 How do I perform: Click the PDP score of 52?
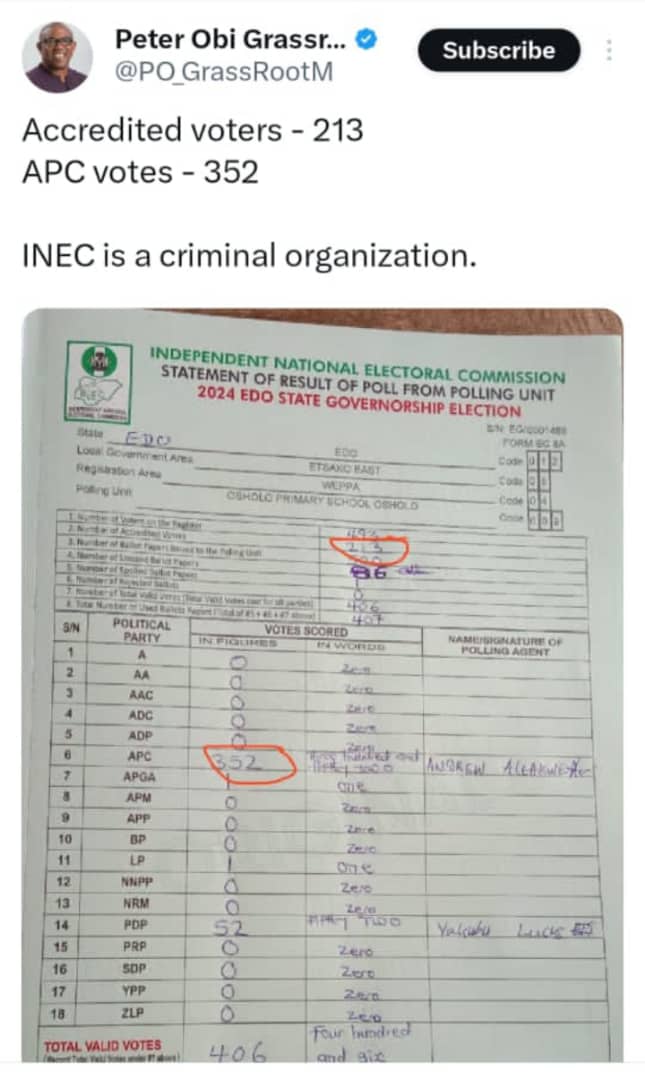pyautogui.click(x=231, y=927)
